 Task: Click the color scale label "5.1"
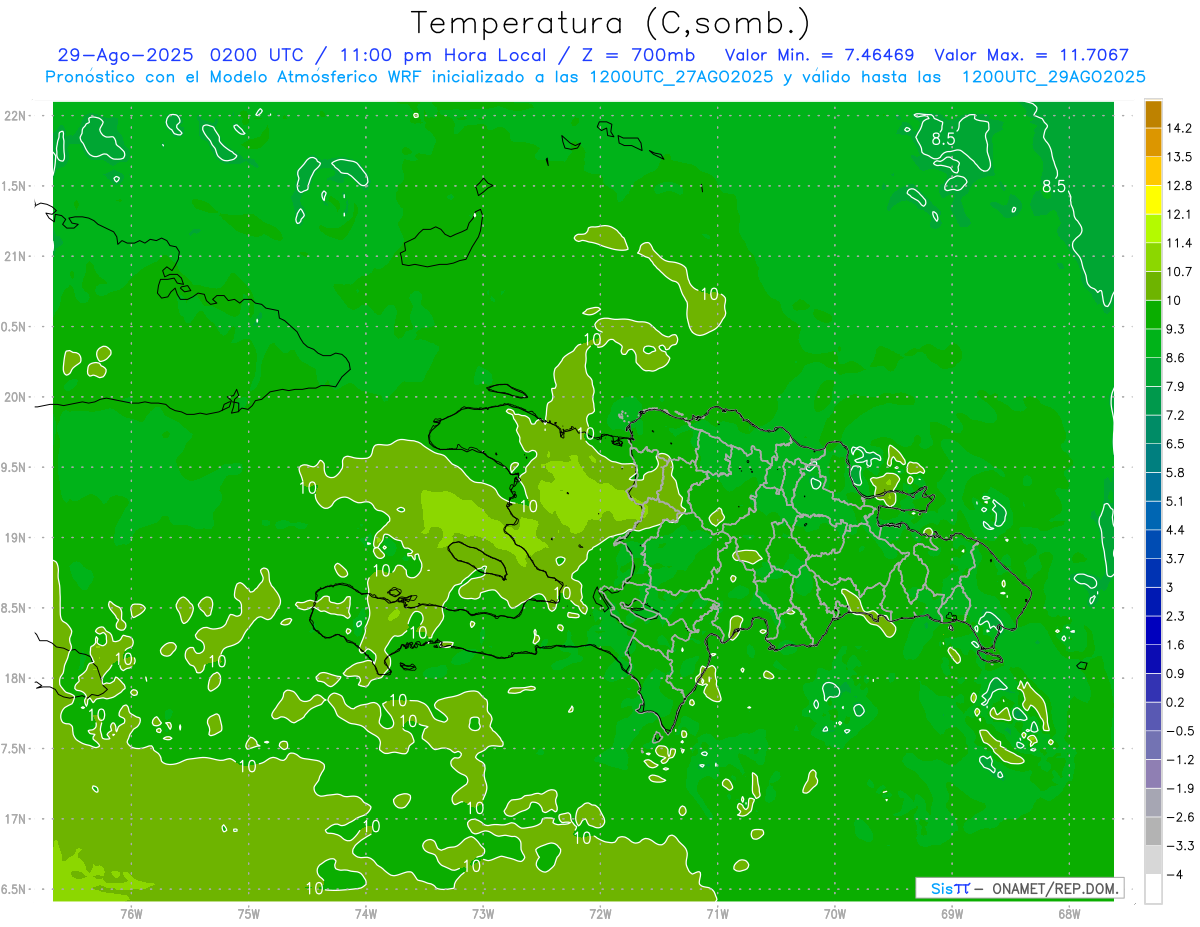point(1175,501)
